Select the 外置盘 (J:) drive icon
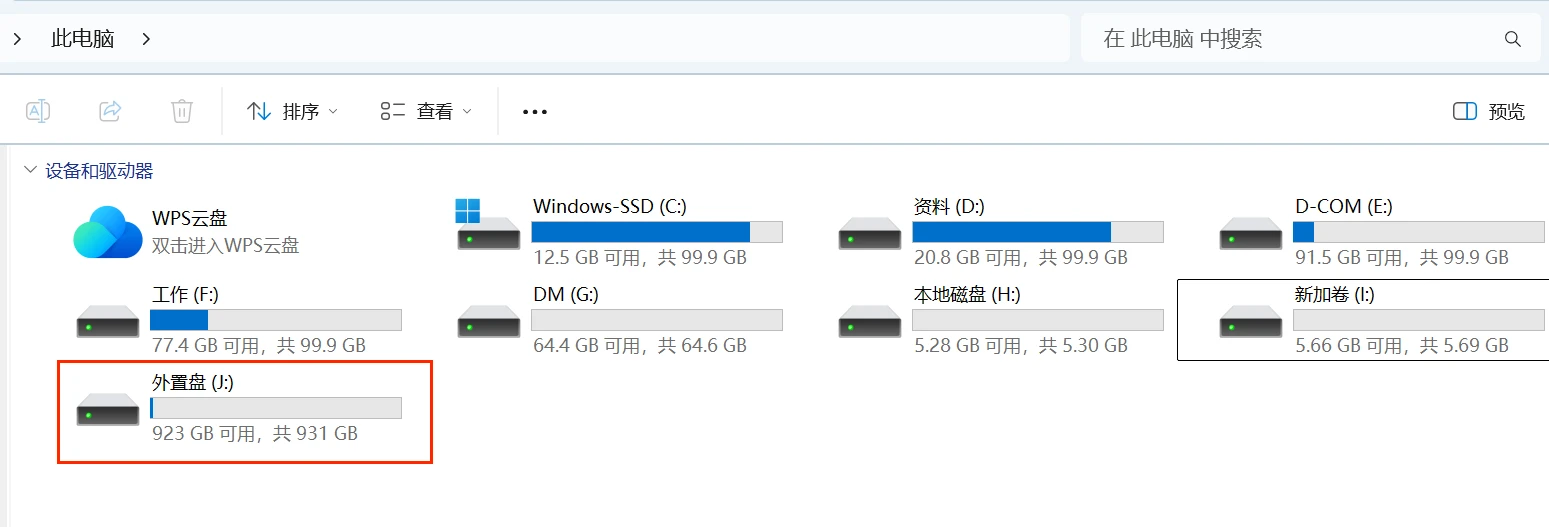Screen dimensions: 1549x527 click(x=108, y=409)
